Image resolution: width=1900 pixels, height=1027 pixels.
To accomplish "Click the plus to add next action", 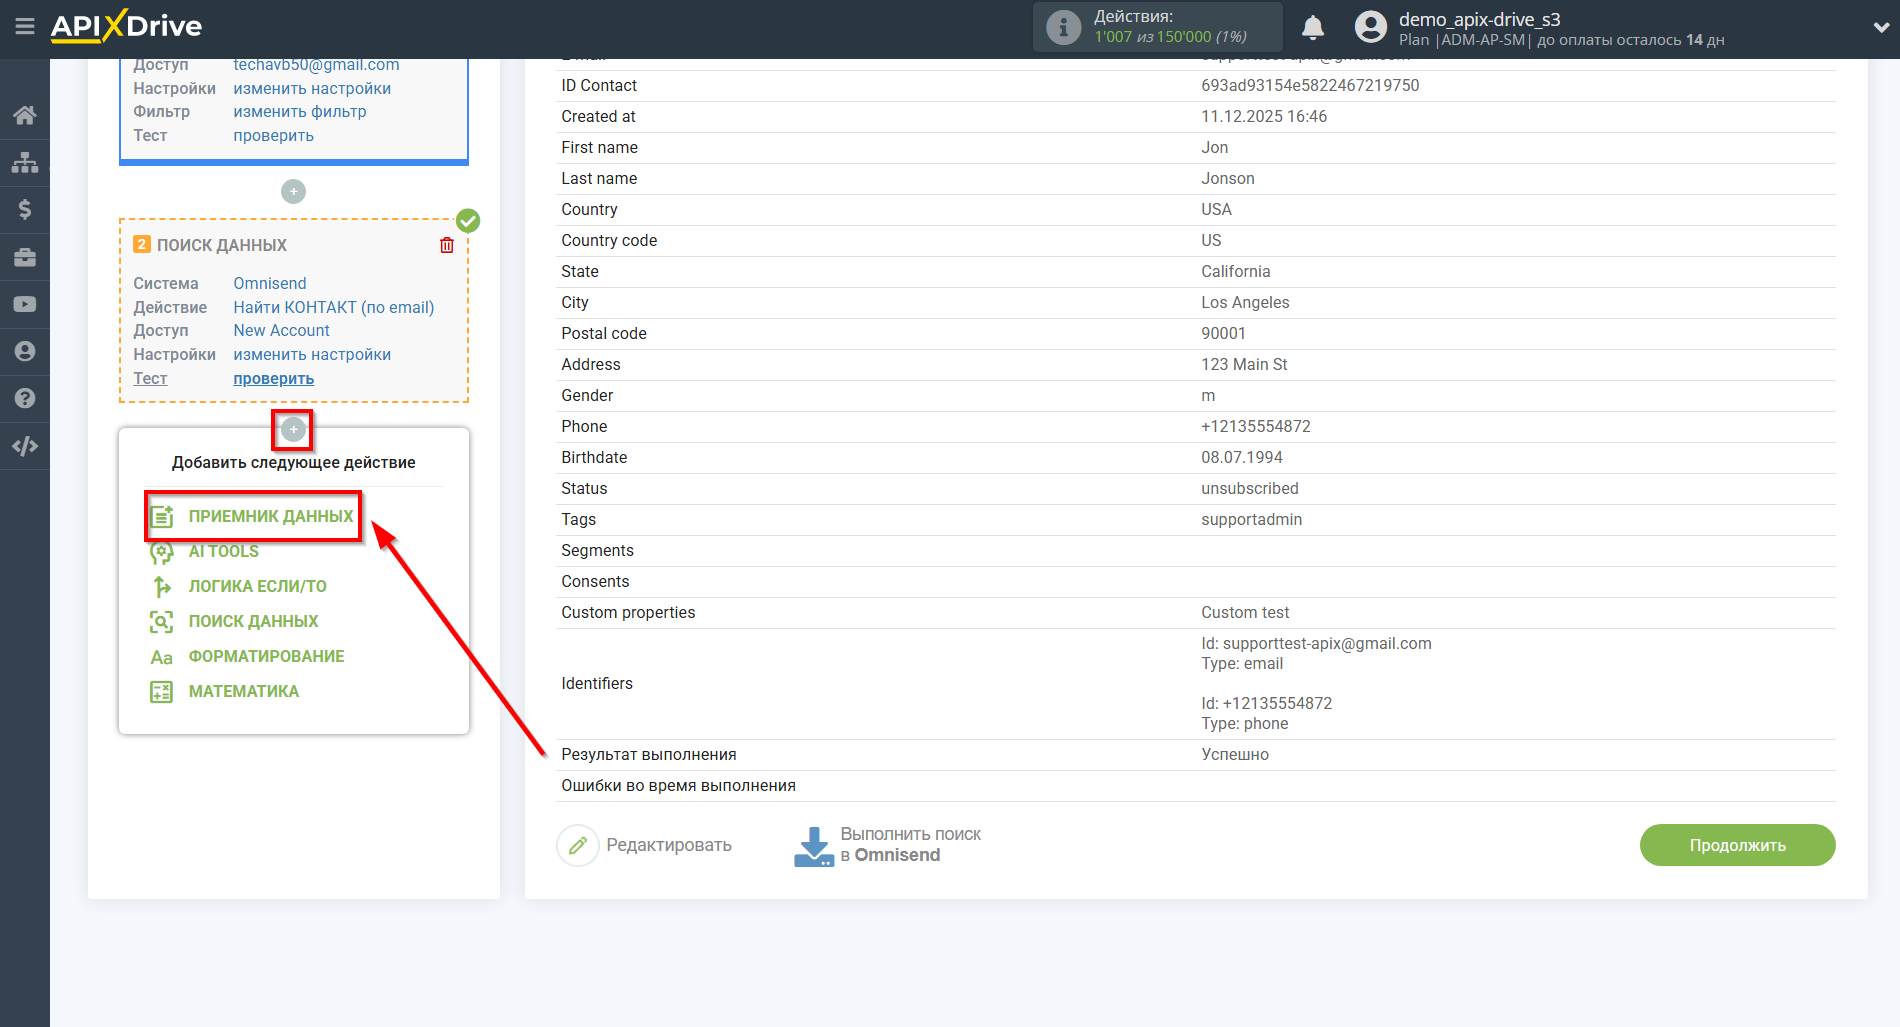I will pyautogui.click(x=292, y=429).
